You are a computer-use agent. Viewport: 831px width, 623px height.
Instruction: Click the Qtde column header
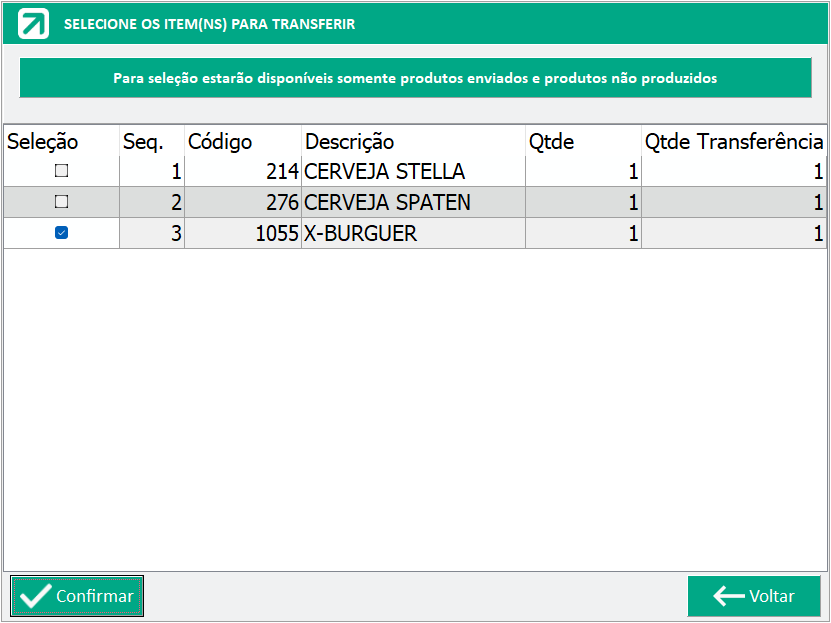584,141
